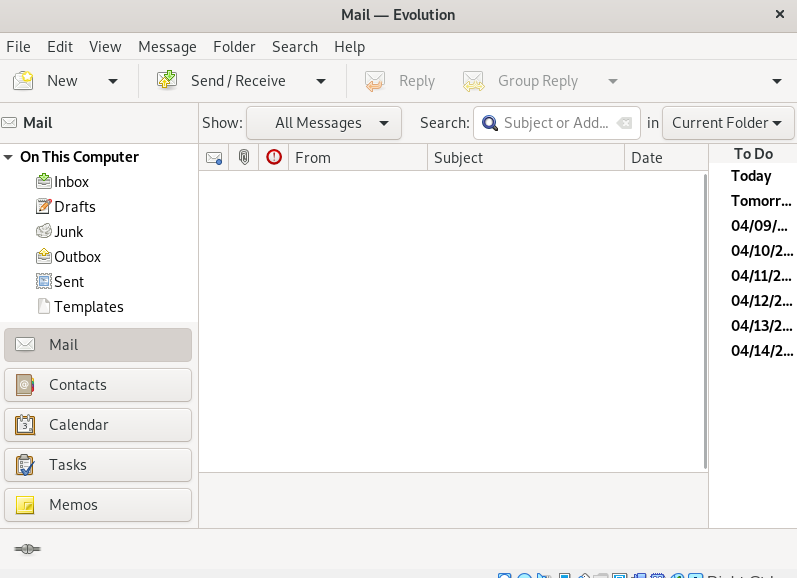Viewport: 797px width, 578px height.
Task: Collapse the On This Computer tree
Action: click(x=9, y=157)
